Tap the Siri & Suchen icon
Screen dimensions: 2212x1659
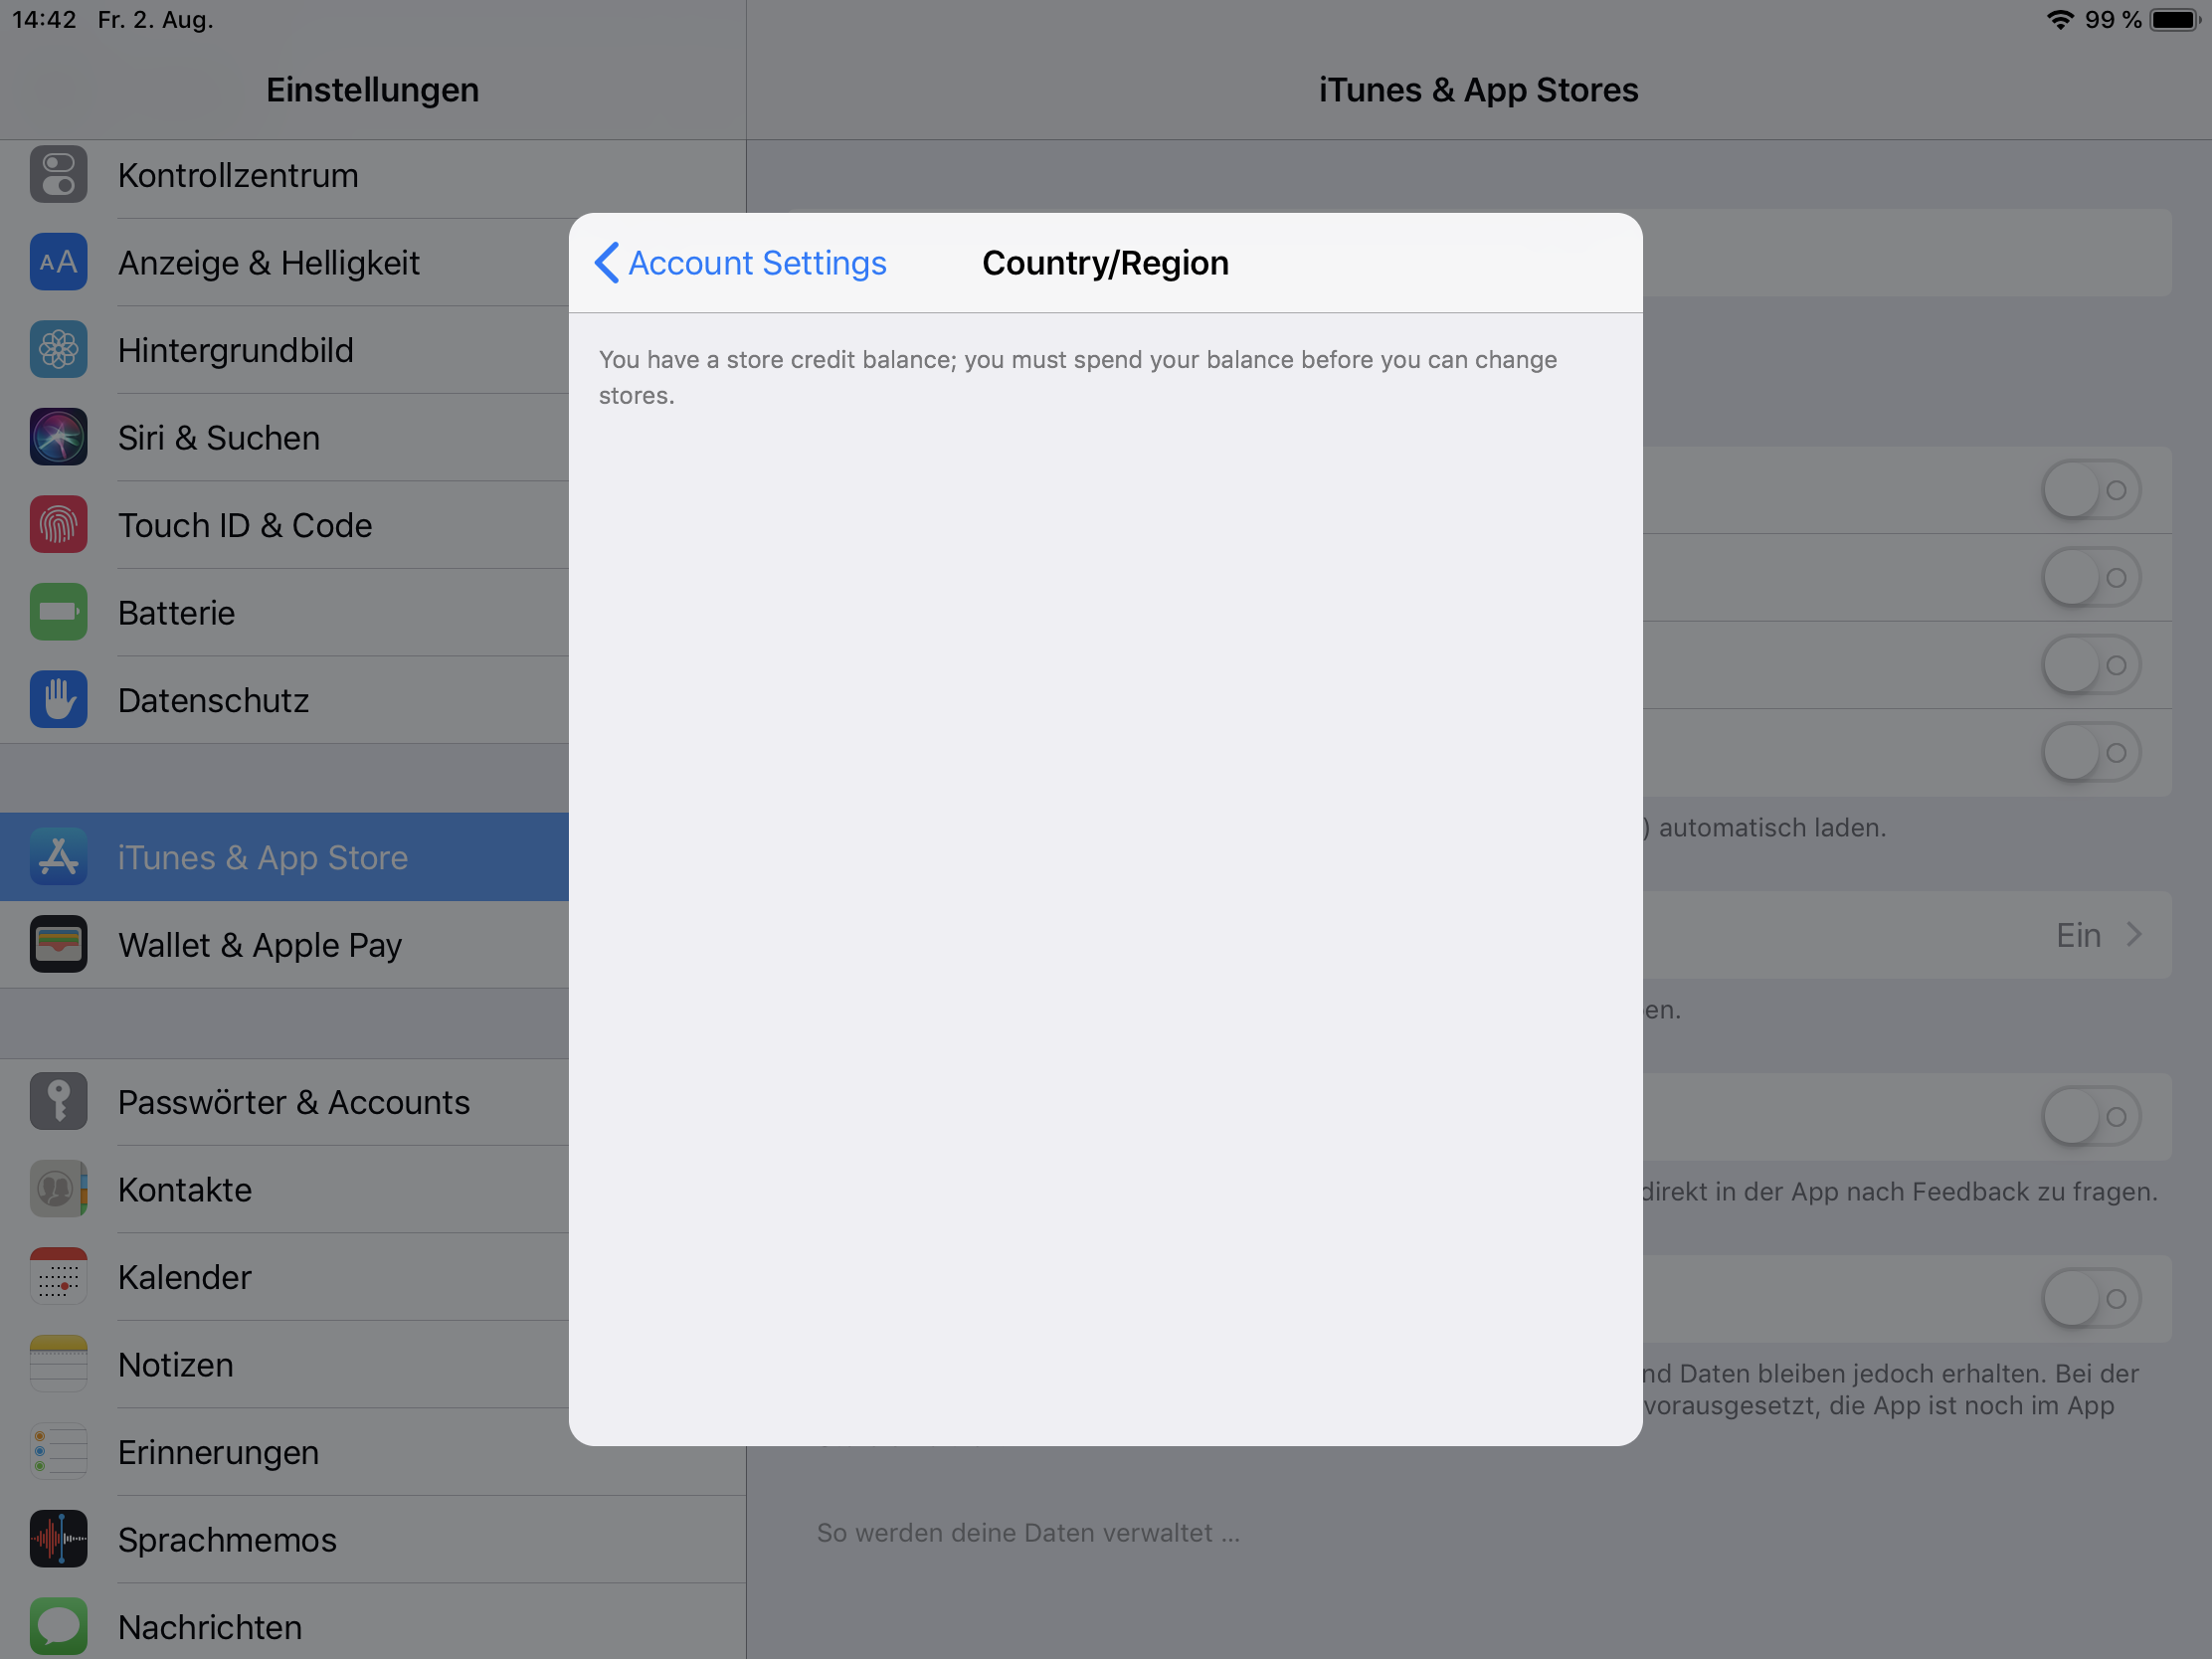point(58,437)
